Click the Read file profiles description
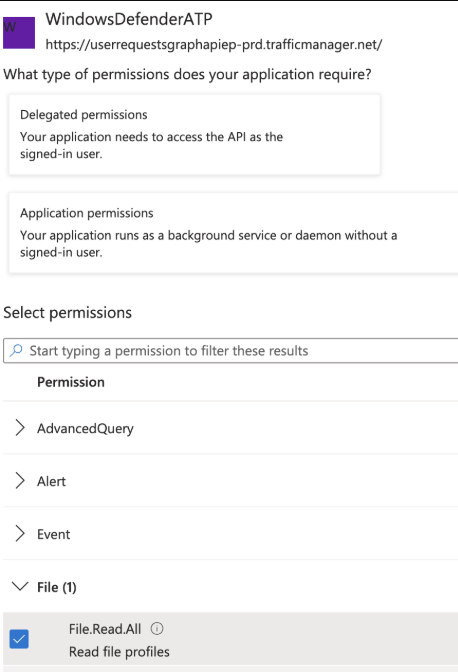The width and height of the screenshot is (458, 672). pos(119,652)
